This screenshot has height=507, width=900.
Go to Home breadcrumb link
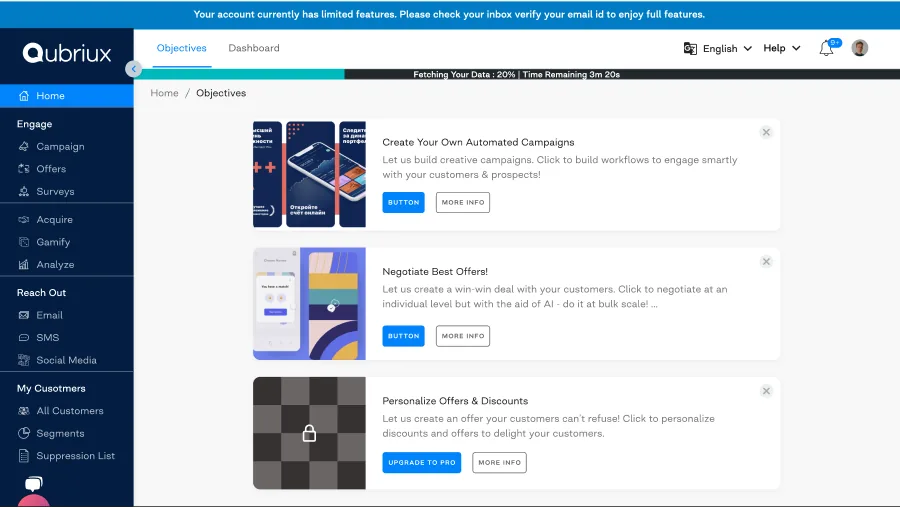pyautogui.click(x=164, y=93)
